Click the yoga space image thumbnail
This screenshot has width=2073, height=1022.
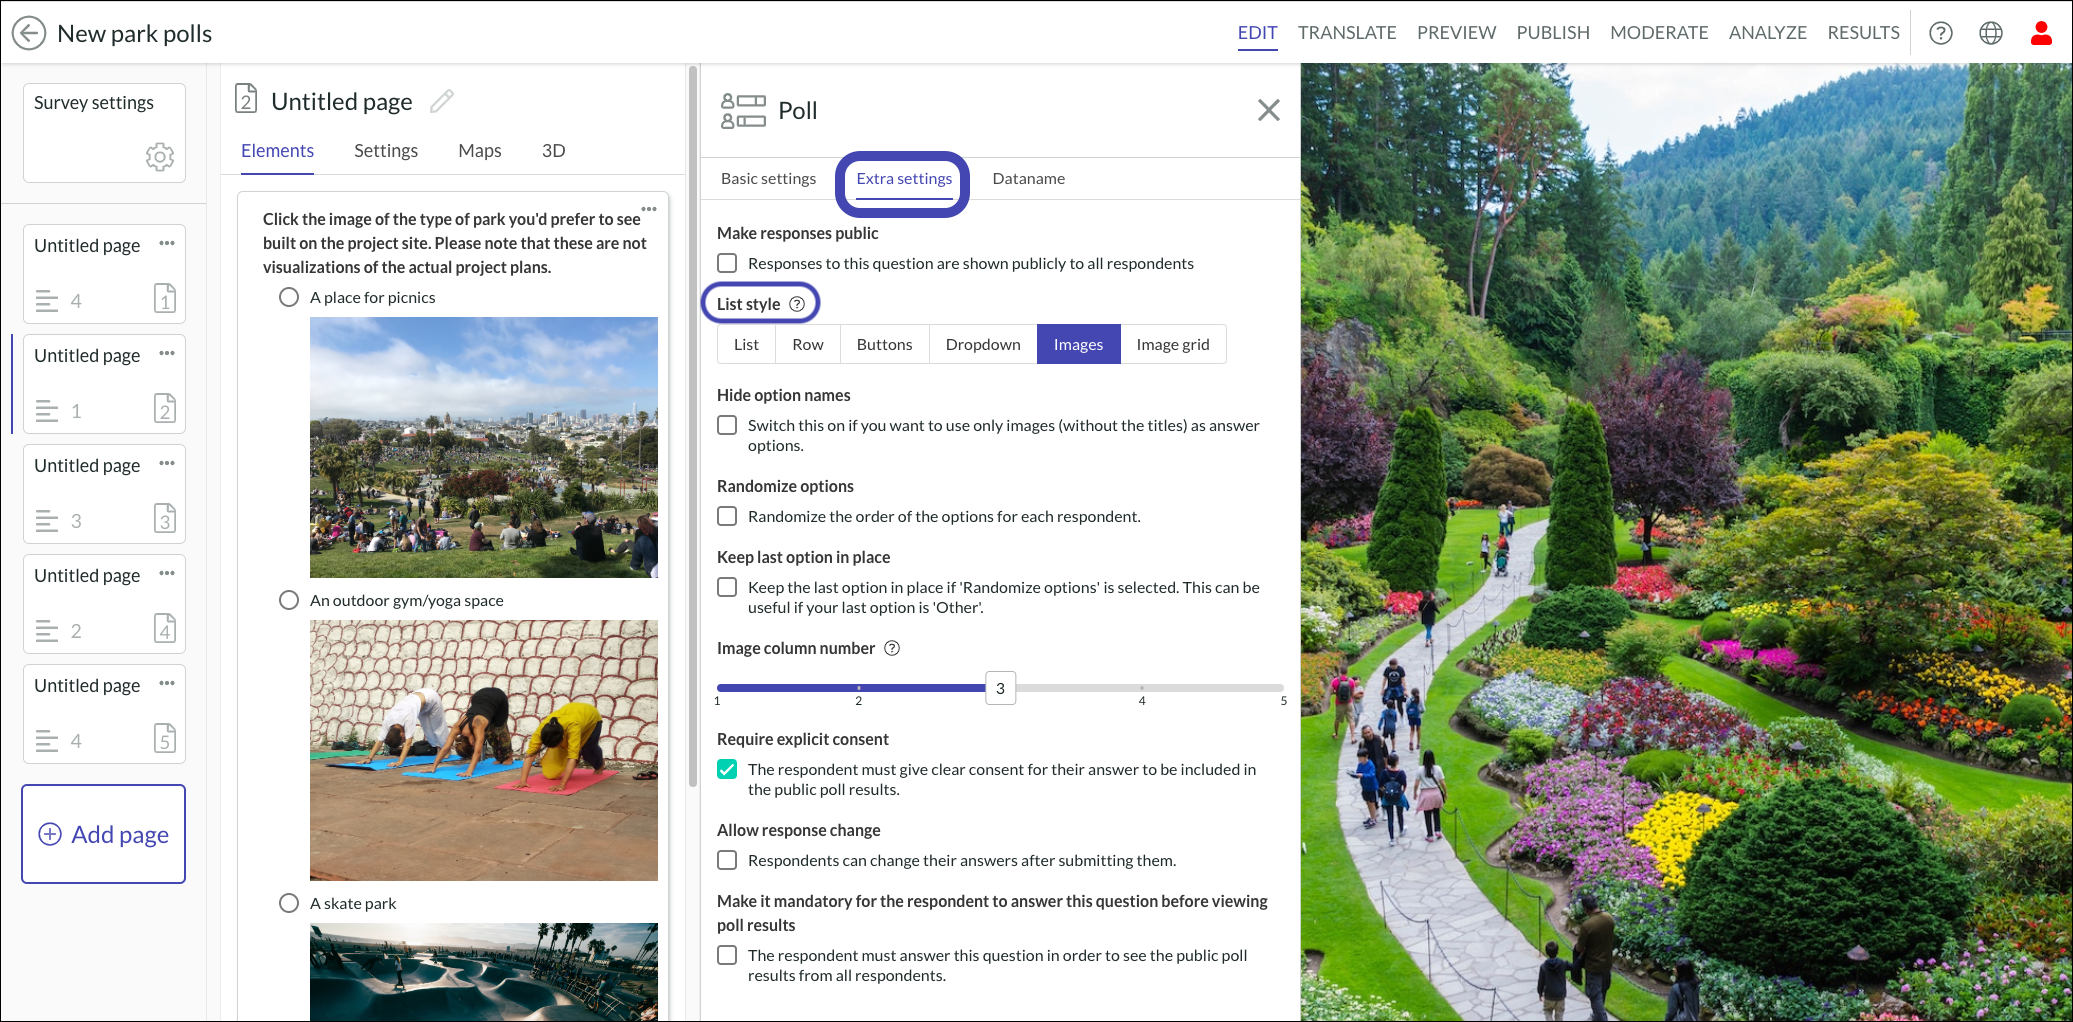pos(484,750)
